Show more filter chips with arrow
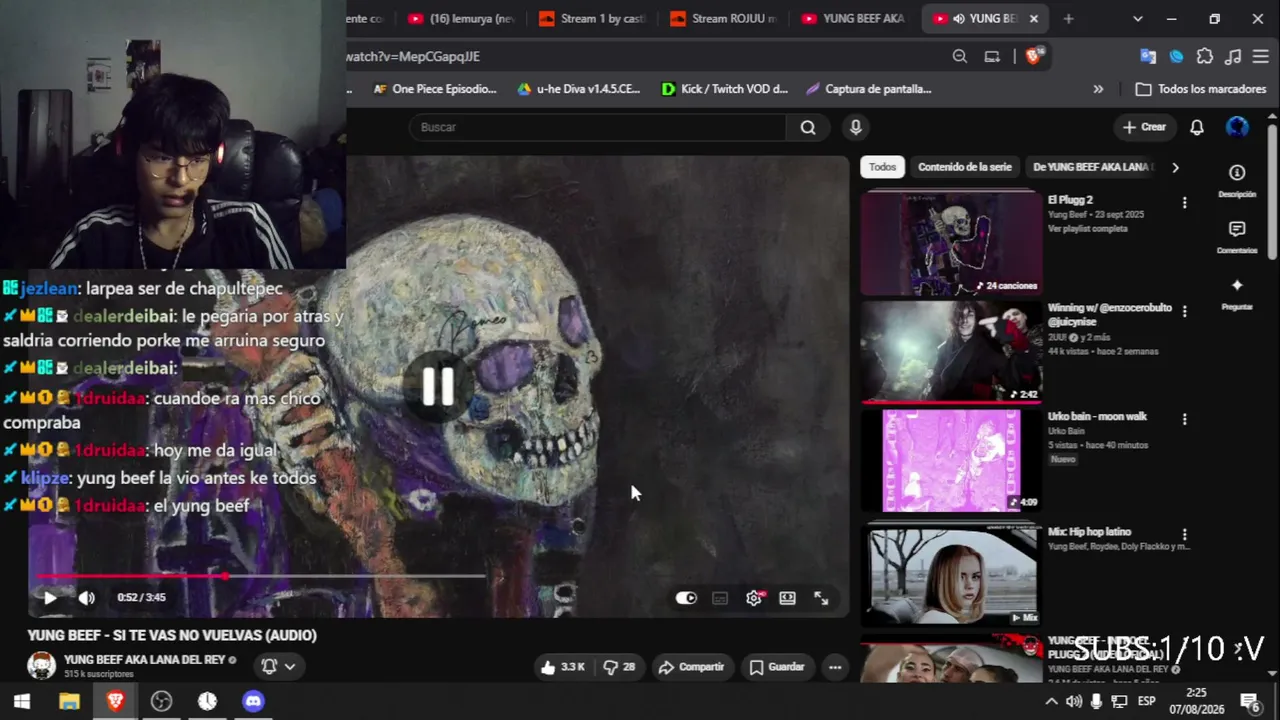1280x720 pixels. 1175,167
